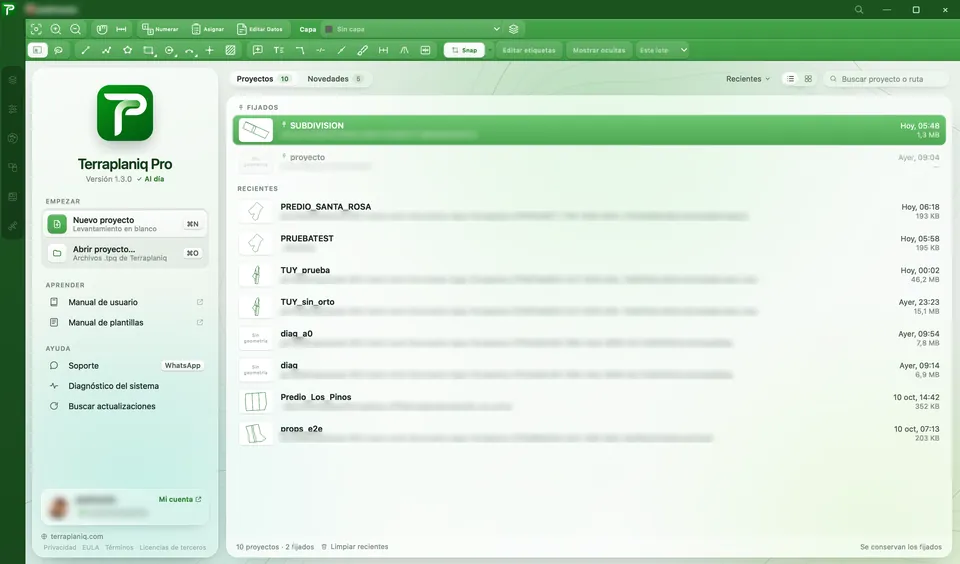Open Diagnóstico del sistema
Screen dimensions: 960x564
coord(126,386)
